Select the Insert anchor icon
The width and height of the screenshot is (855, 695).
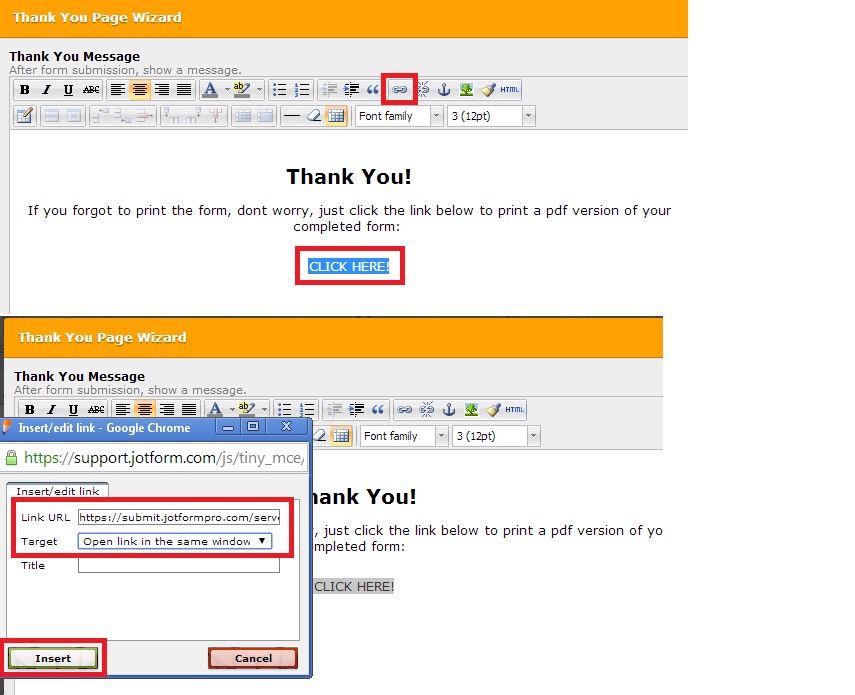pyautogui.click(x=444, y=89)
